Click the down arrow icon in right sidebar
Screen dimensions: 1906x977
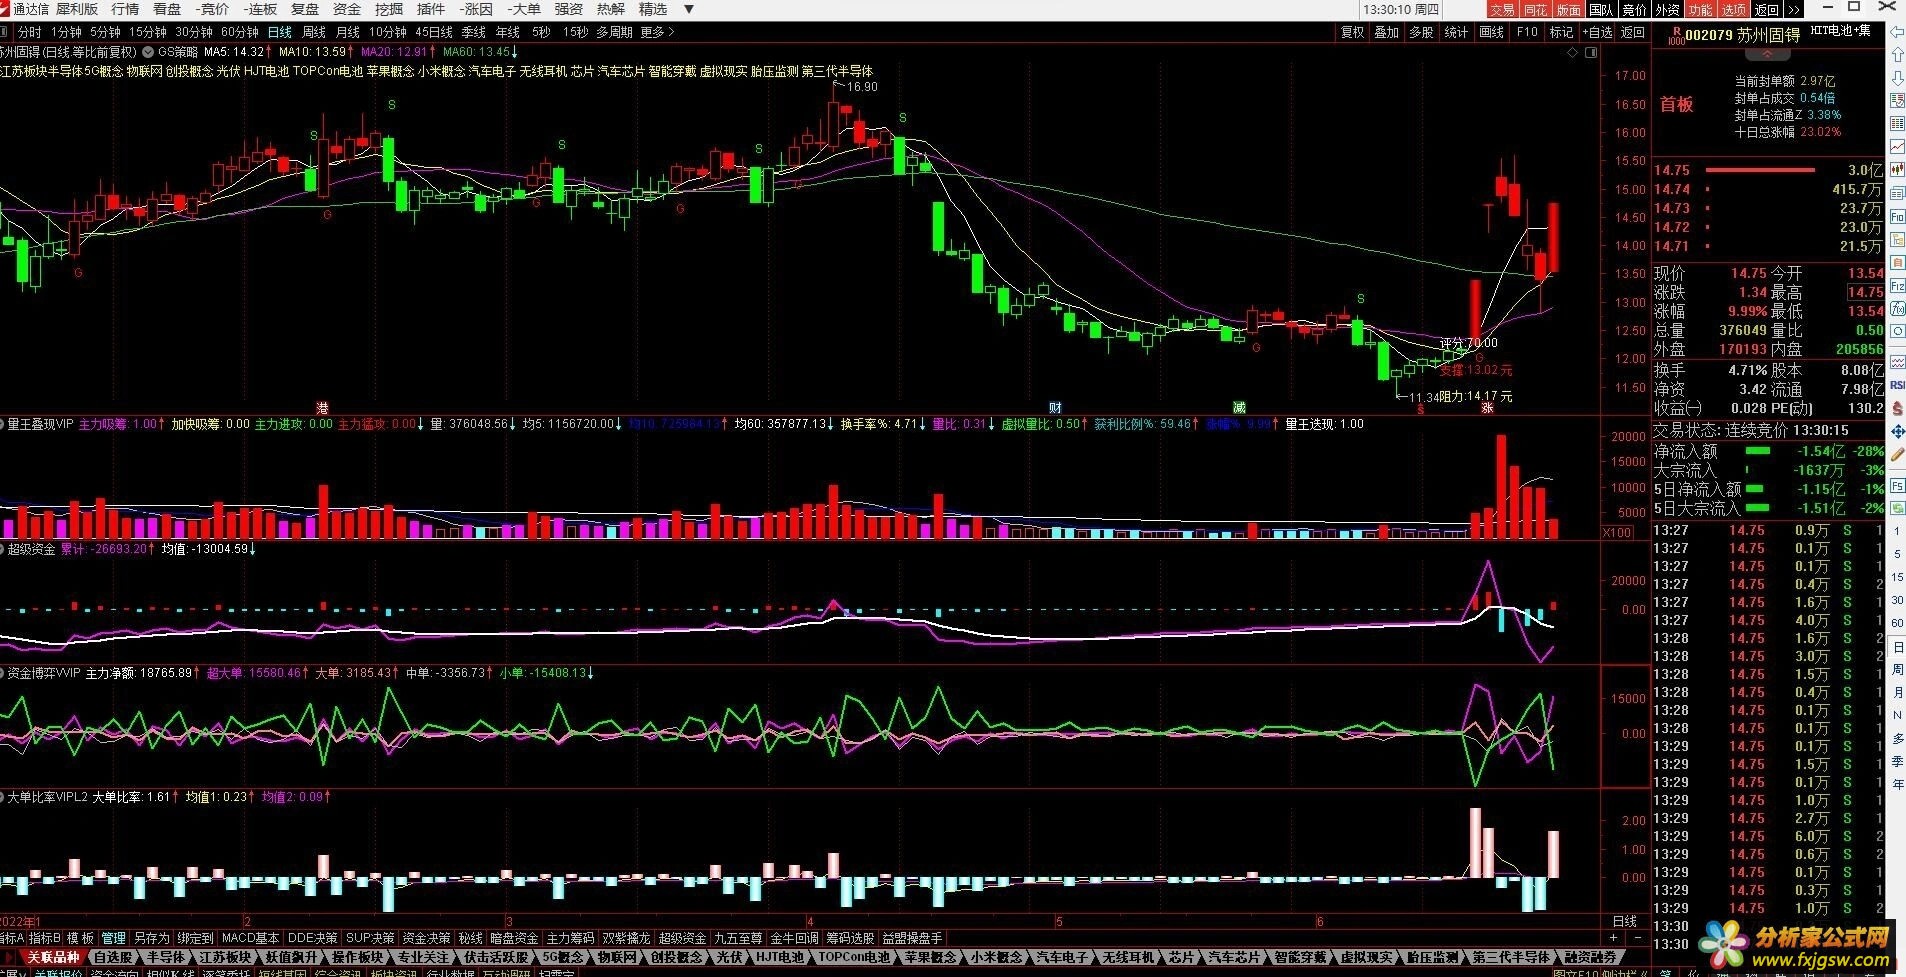click(1898, 78)
